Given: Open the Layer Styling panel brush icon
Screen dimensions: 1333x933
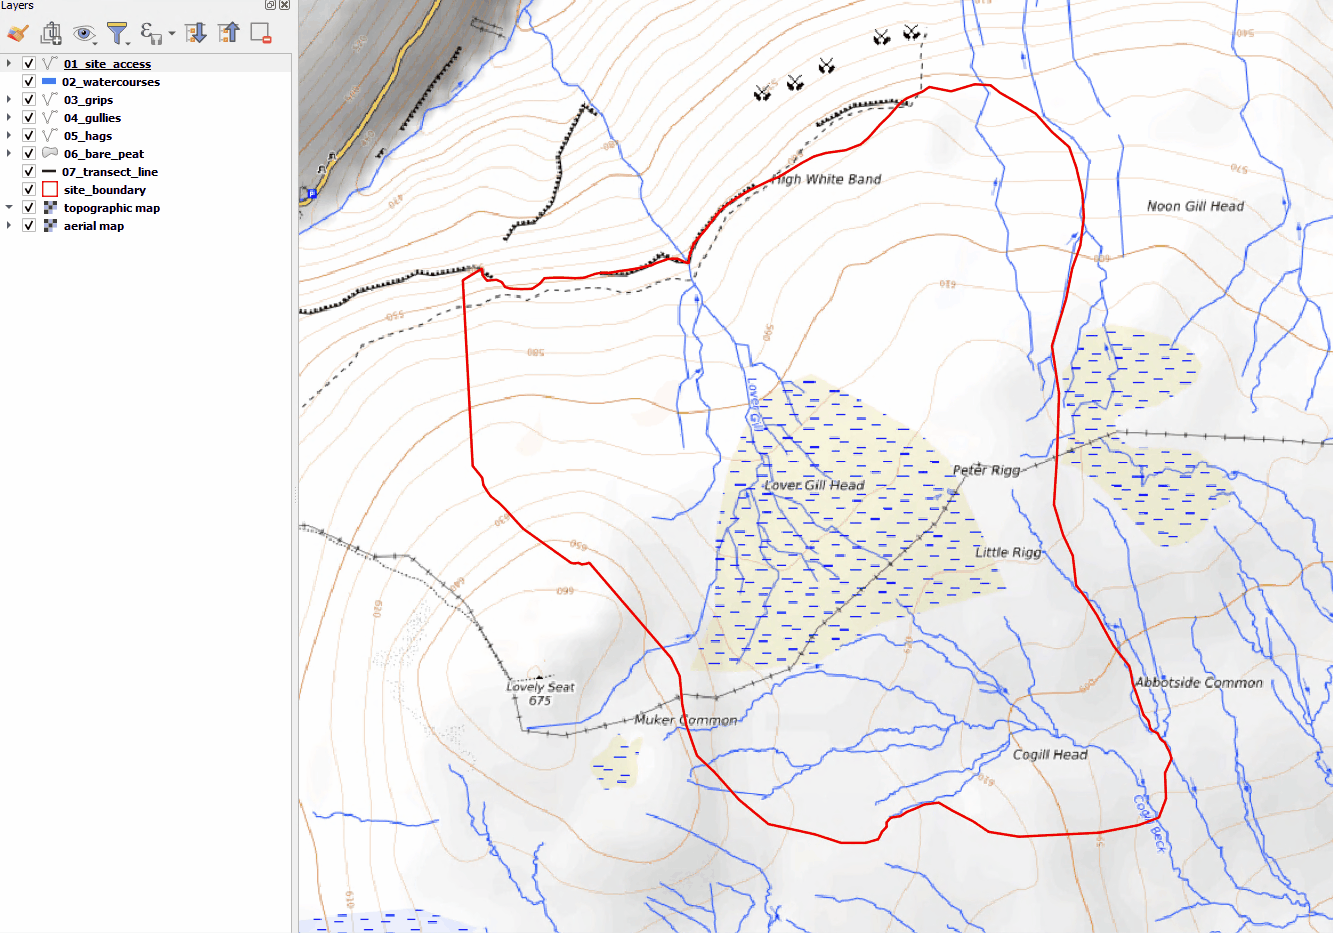Looking at the screenshot, I should 17,33.
